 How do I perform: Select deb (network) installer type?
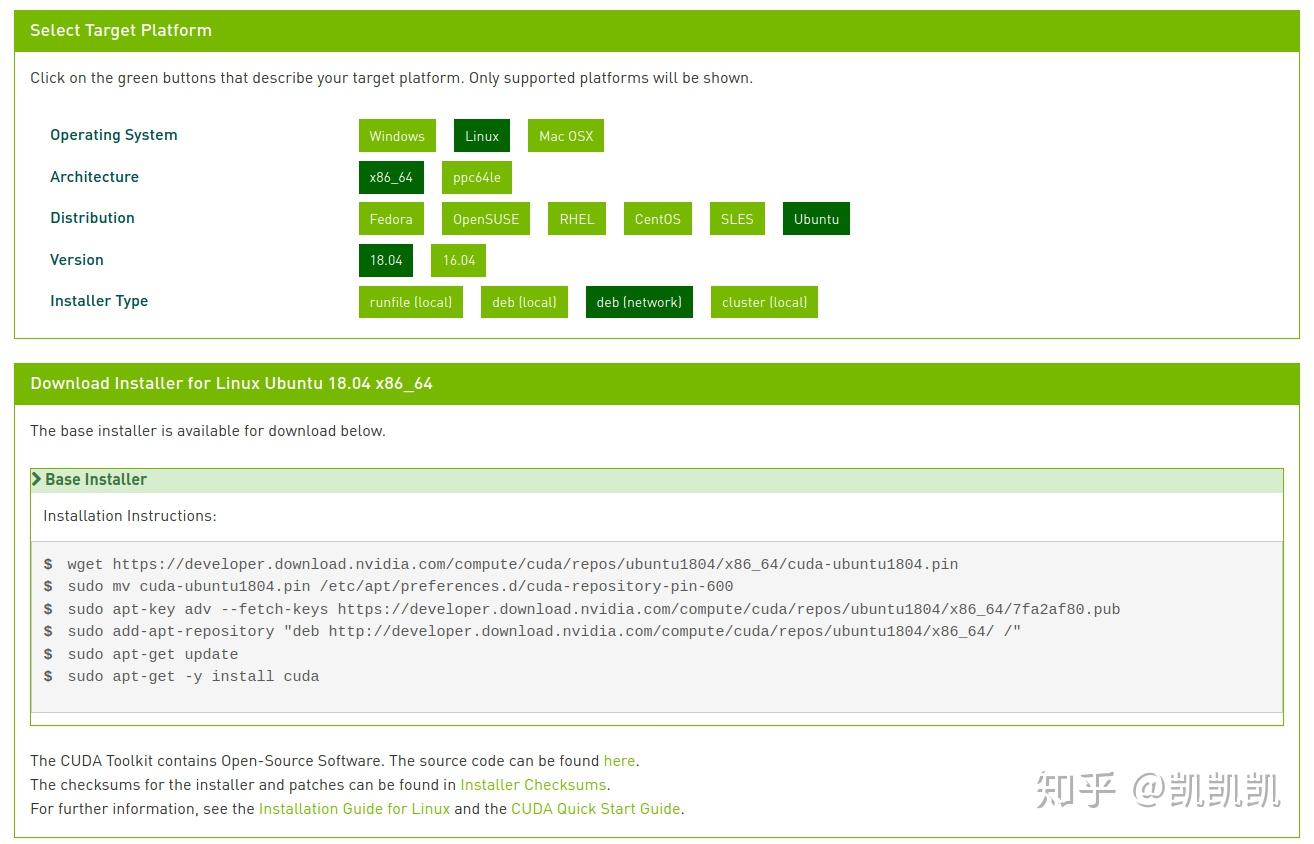click(639, 302)
